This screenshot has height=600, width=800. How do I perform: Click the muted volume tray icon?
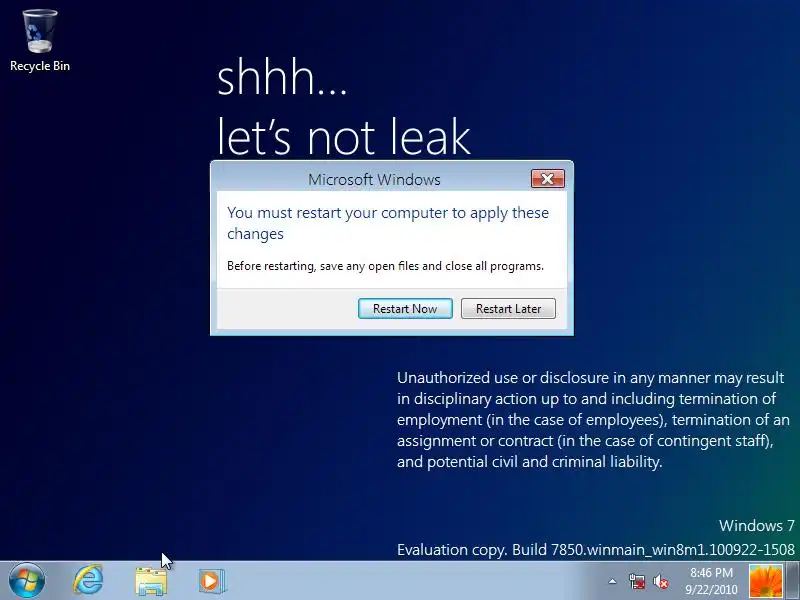pyautogui.click(x=661, y=582)
